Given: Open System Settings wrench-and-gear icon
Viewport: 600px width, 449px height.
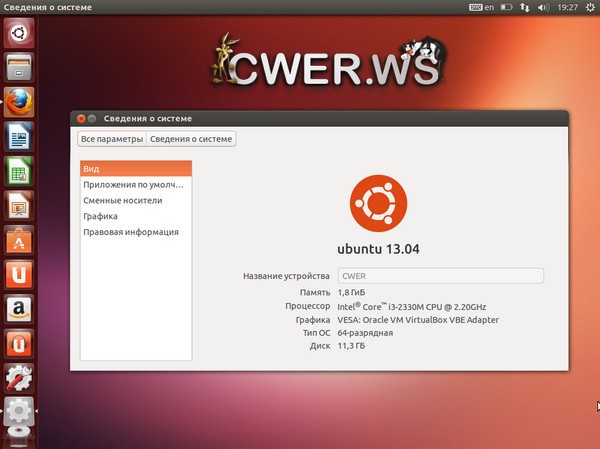Looking at the screenshot, I should pos(17,377).
